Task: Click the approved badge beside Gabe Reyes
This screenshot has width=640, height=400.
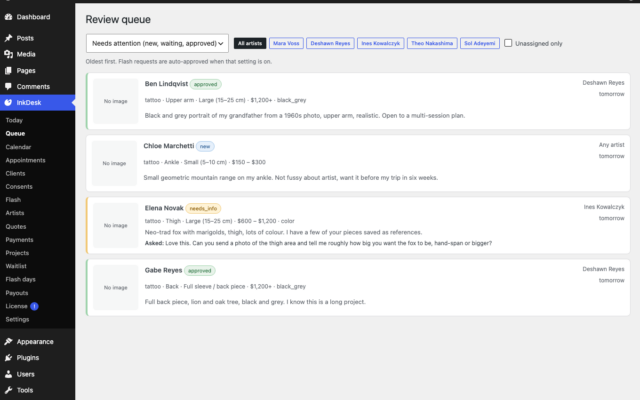Action: [200, 271]
